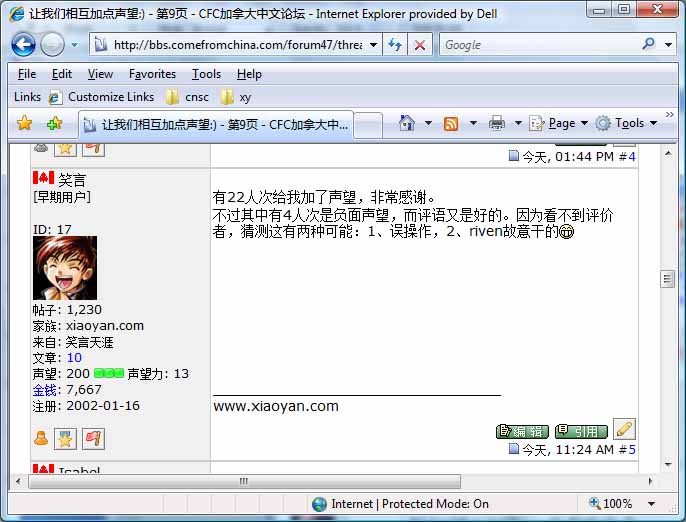The height and width of the screenshot is (522, 686).
Task: Click the Google search input field
Action: pyautogui.click(x=538, y=45)
